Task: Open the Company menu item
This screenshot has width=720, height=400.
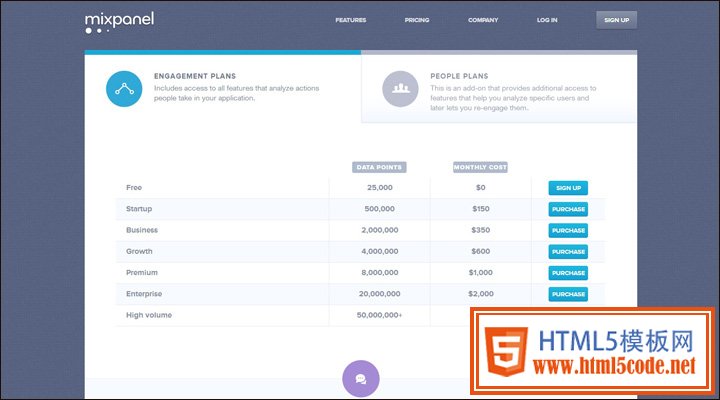Action: (483, 20)
